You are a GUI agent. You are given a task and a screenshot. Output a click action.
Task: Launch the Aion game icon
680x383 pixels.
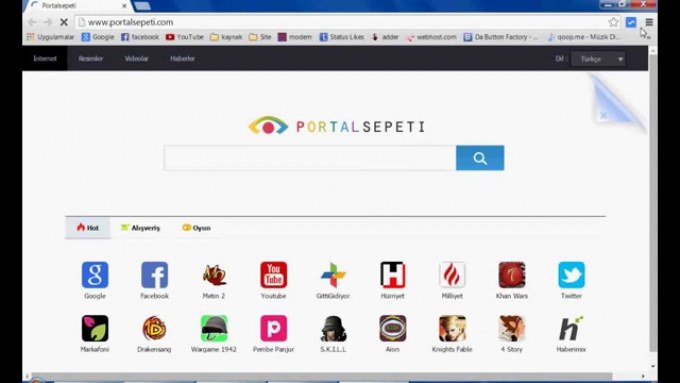tap(392, 328)
